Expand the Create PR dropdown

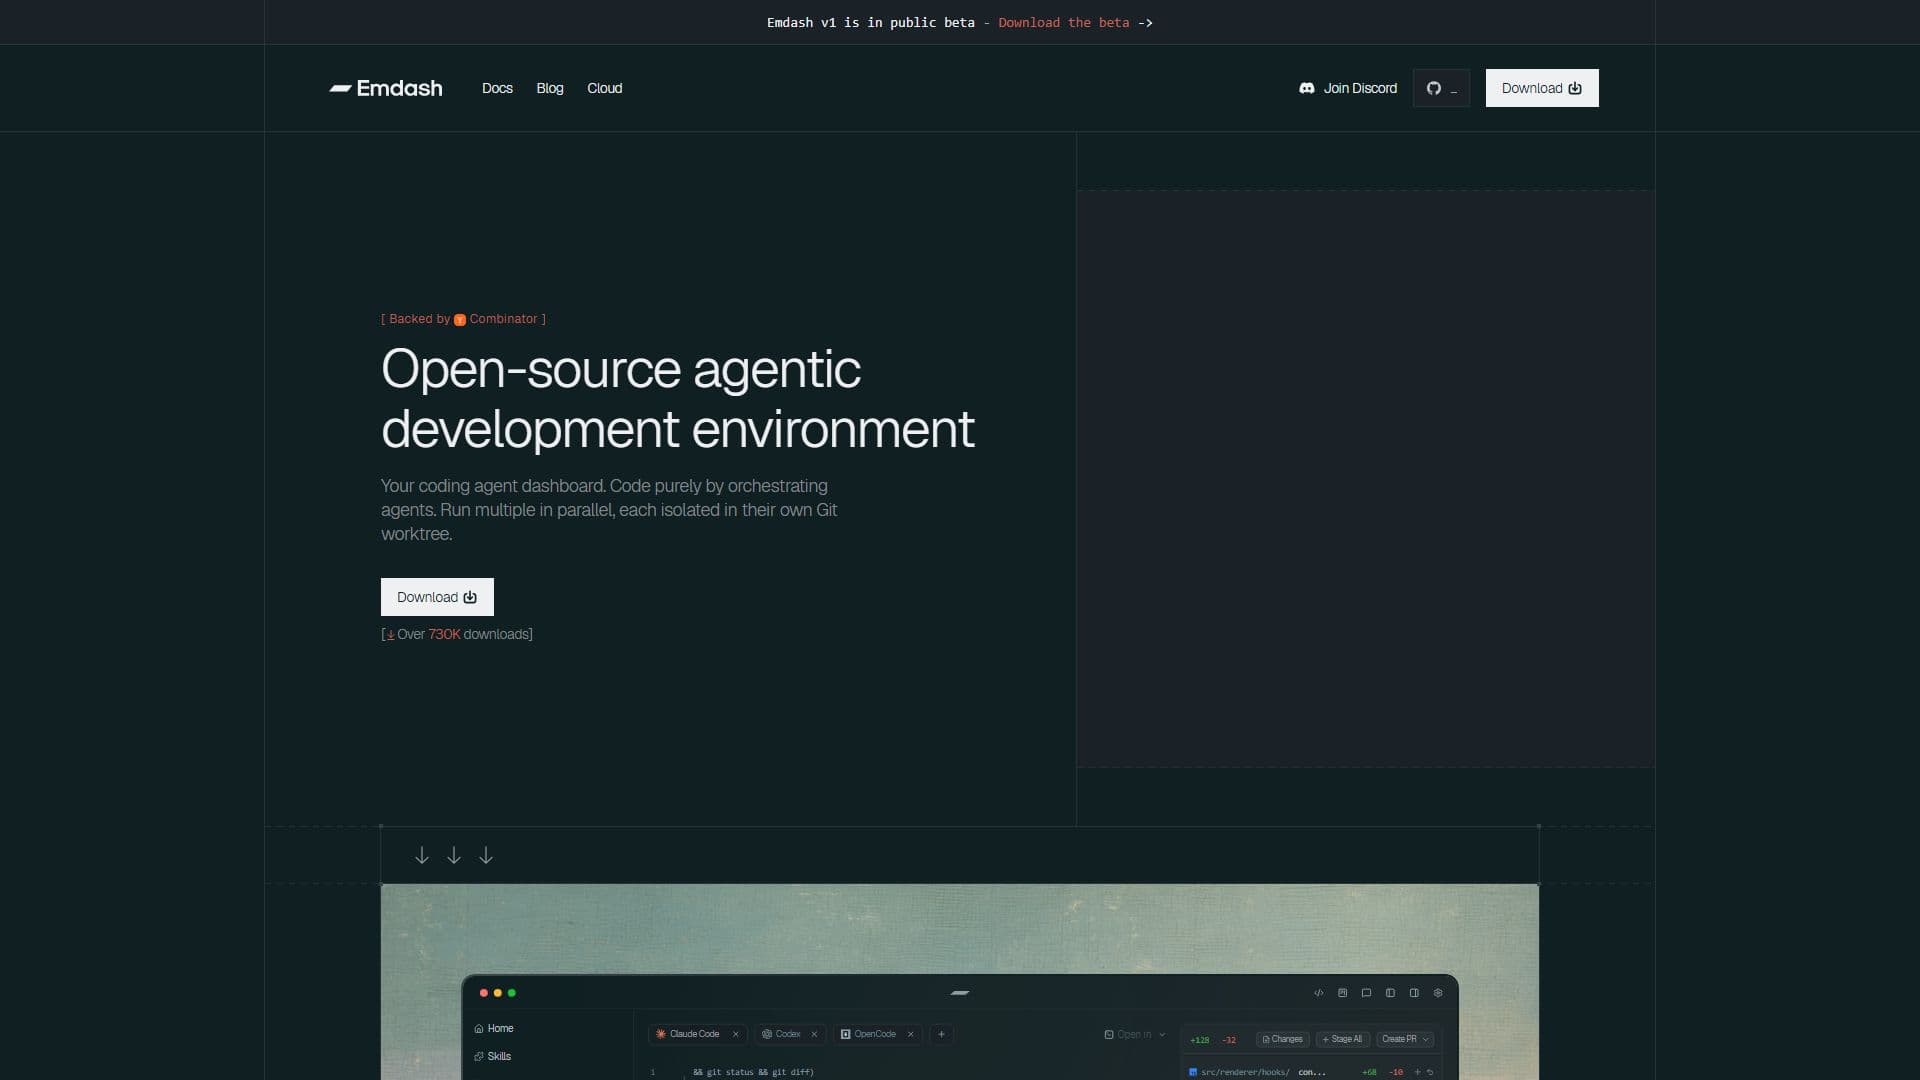coord(1405,1039)
